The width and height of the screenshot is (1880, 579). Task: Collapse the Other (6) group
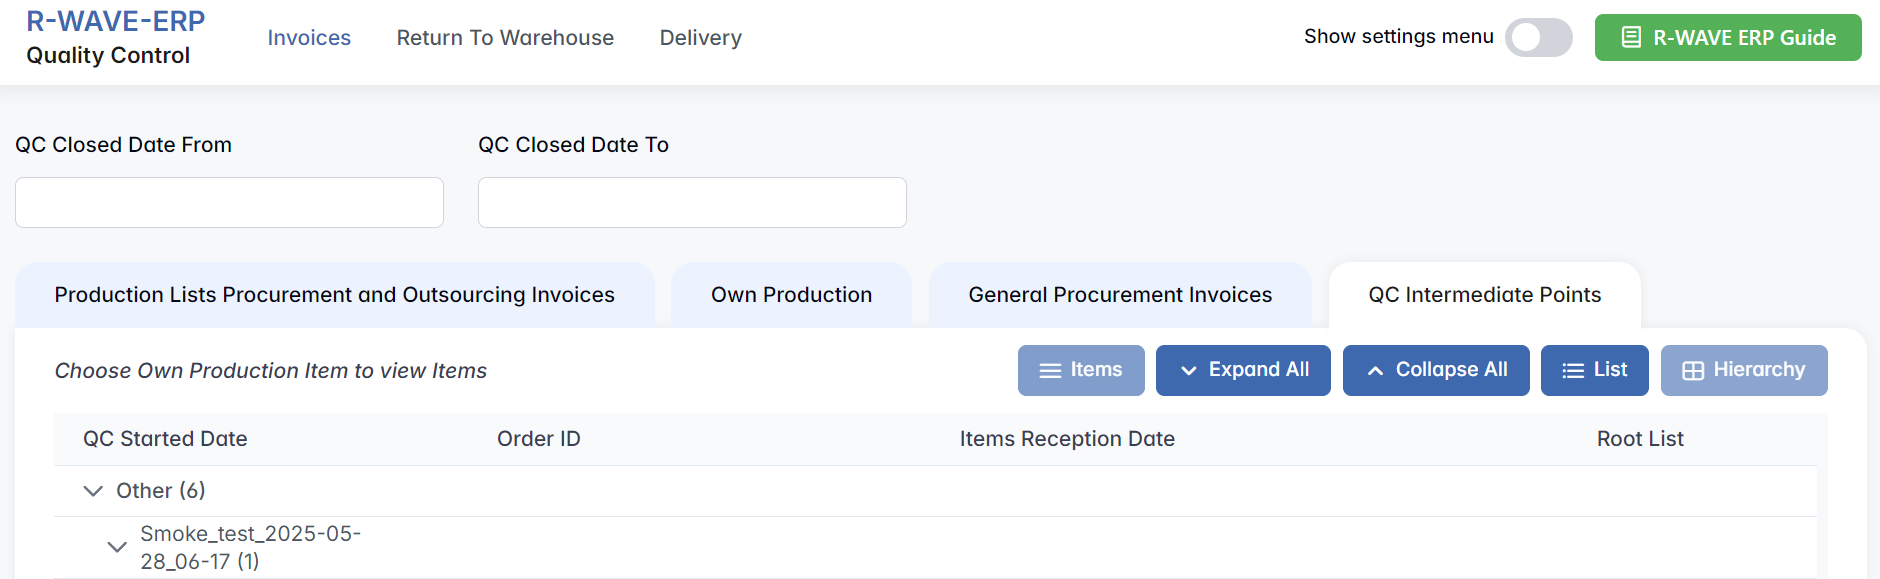[93, 491]
